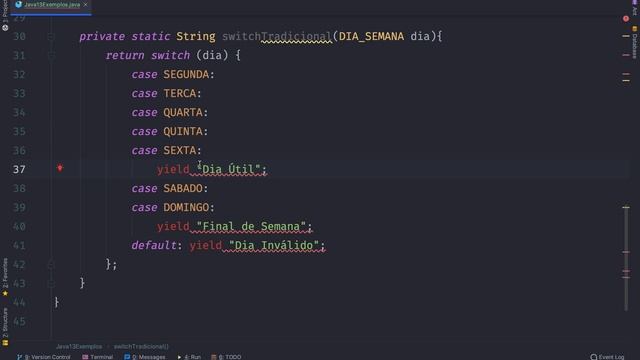Click the QUARTA case label
Screen dimensions: 640x360
(x=183, y=112)
